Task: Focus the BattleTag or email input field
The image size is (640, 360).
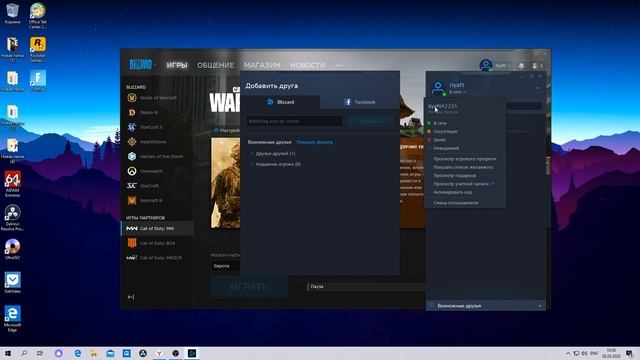Action: click(294, 121)
